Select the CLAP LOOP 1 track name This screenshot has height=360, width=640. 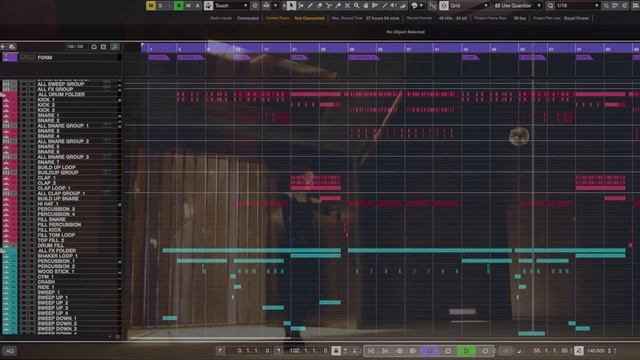(x=54, y=188)
